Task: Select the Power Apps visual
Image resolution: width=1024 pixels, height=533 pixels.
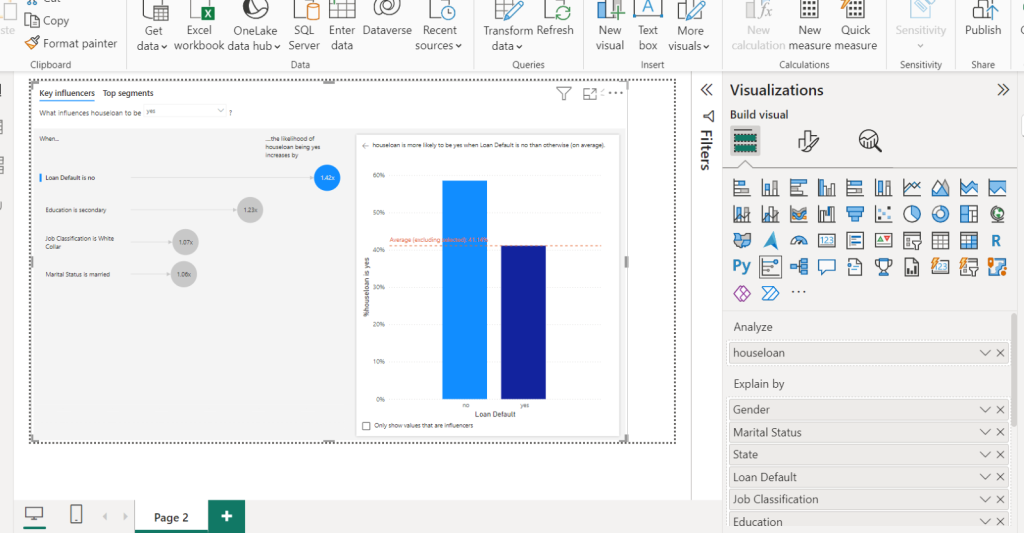Action: click(741, 293)
